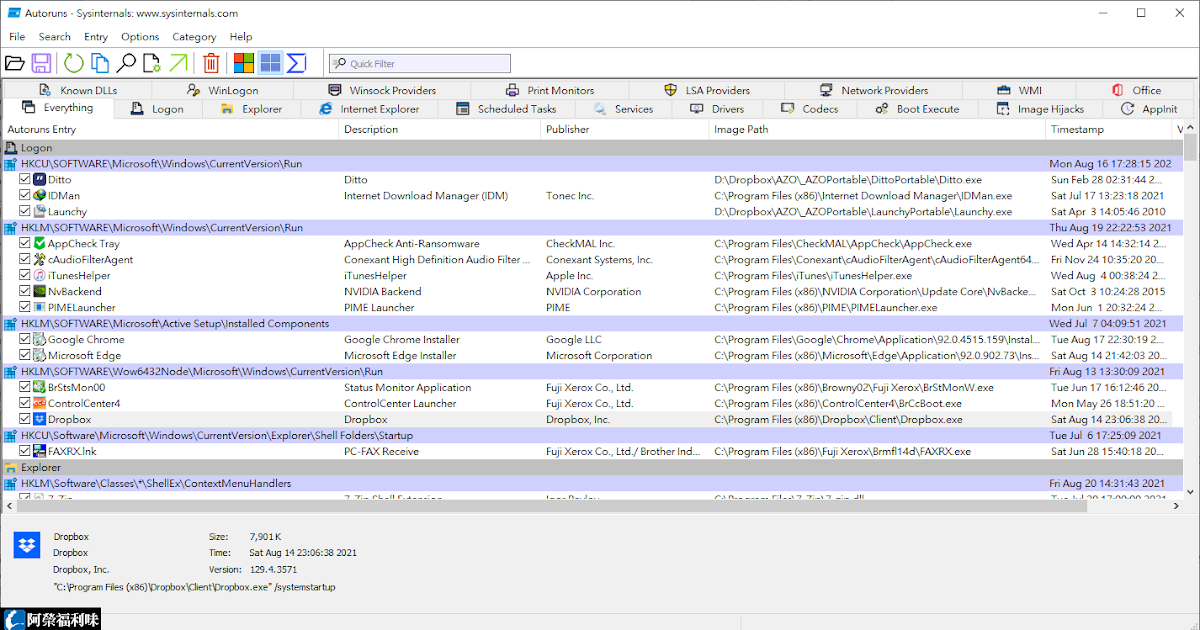Open the Search menu
This screenshot has height=630, width=1200.
click(55, 37)
